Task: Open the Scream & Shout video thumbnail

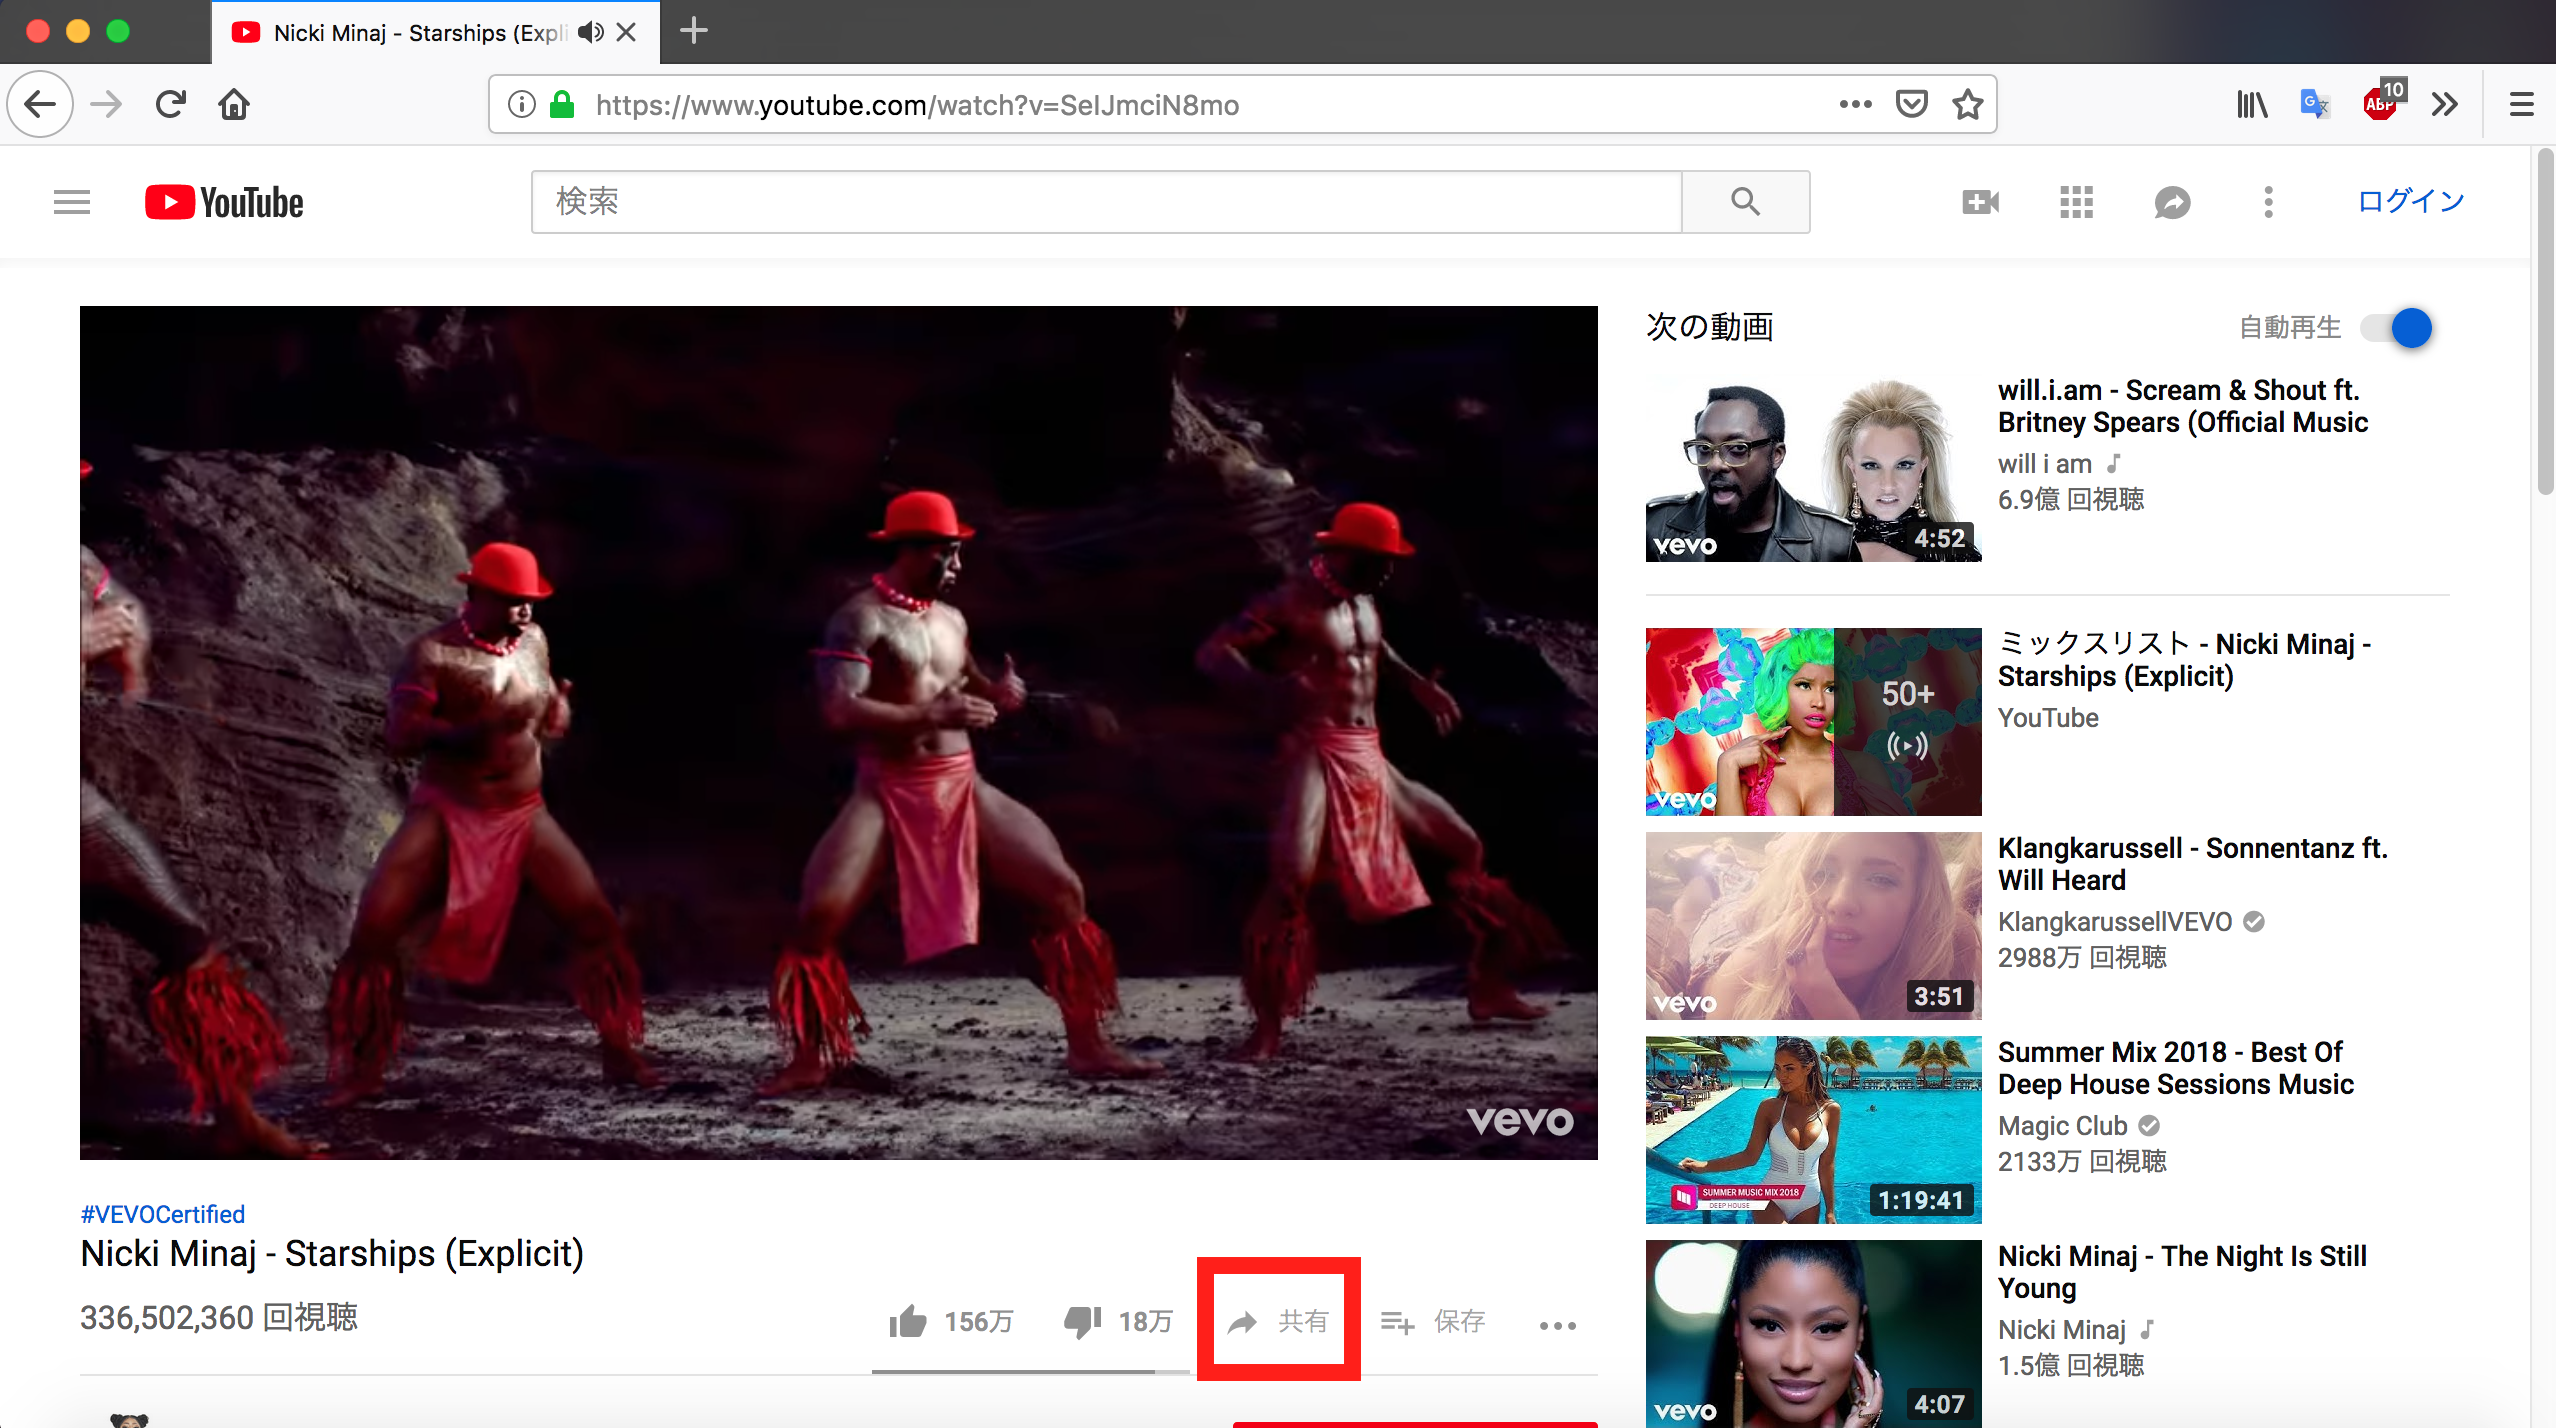Action: [1813, 468]
